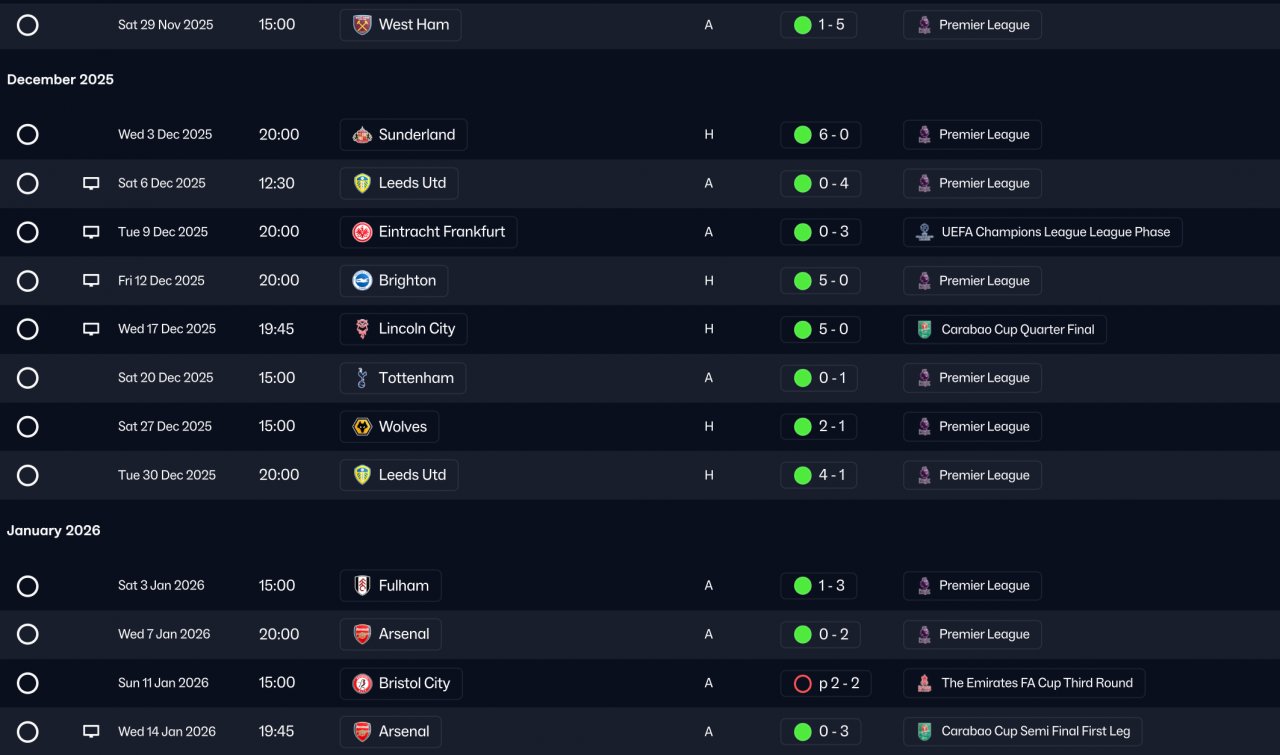Click the Sunderland club badge
The image size is (1280, 755).
362,135
